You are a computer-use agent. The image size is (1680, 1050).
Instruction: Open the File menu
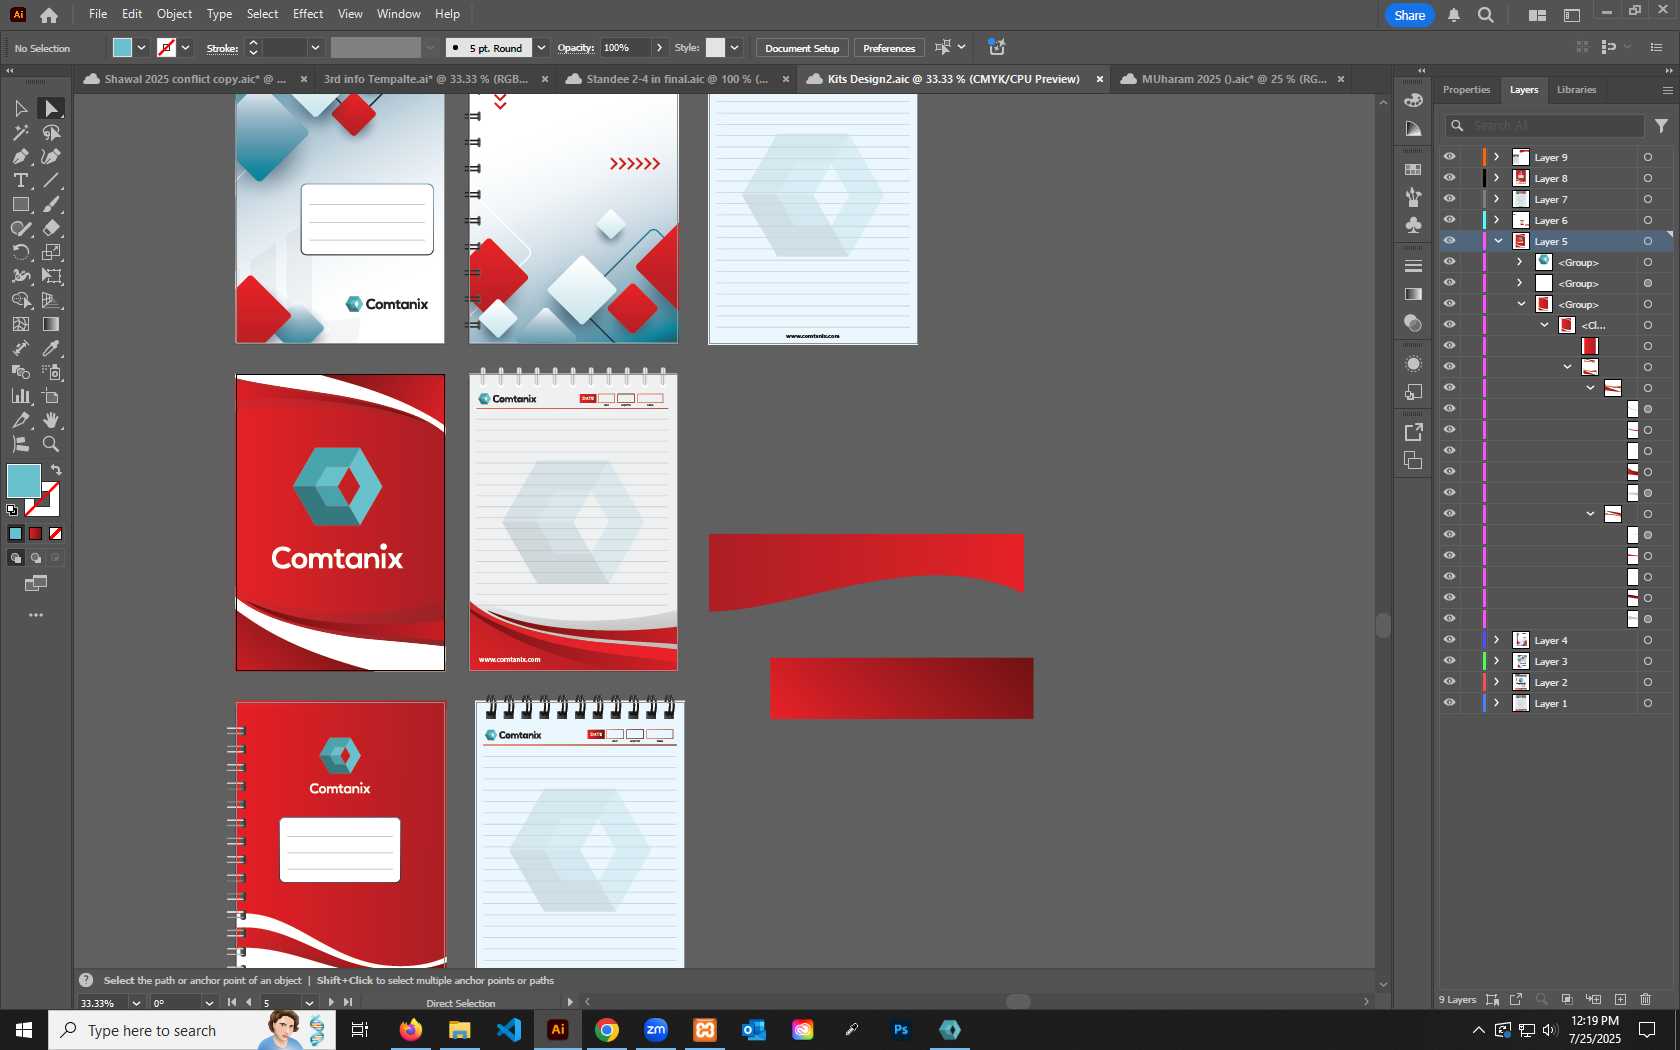98,14
